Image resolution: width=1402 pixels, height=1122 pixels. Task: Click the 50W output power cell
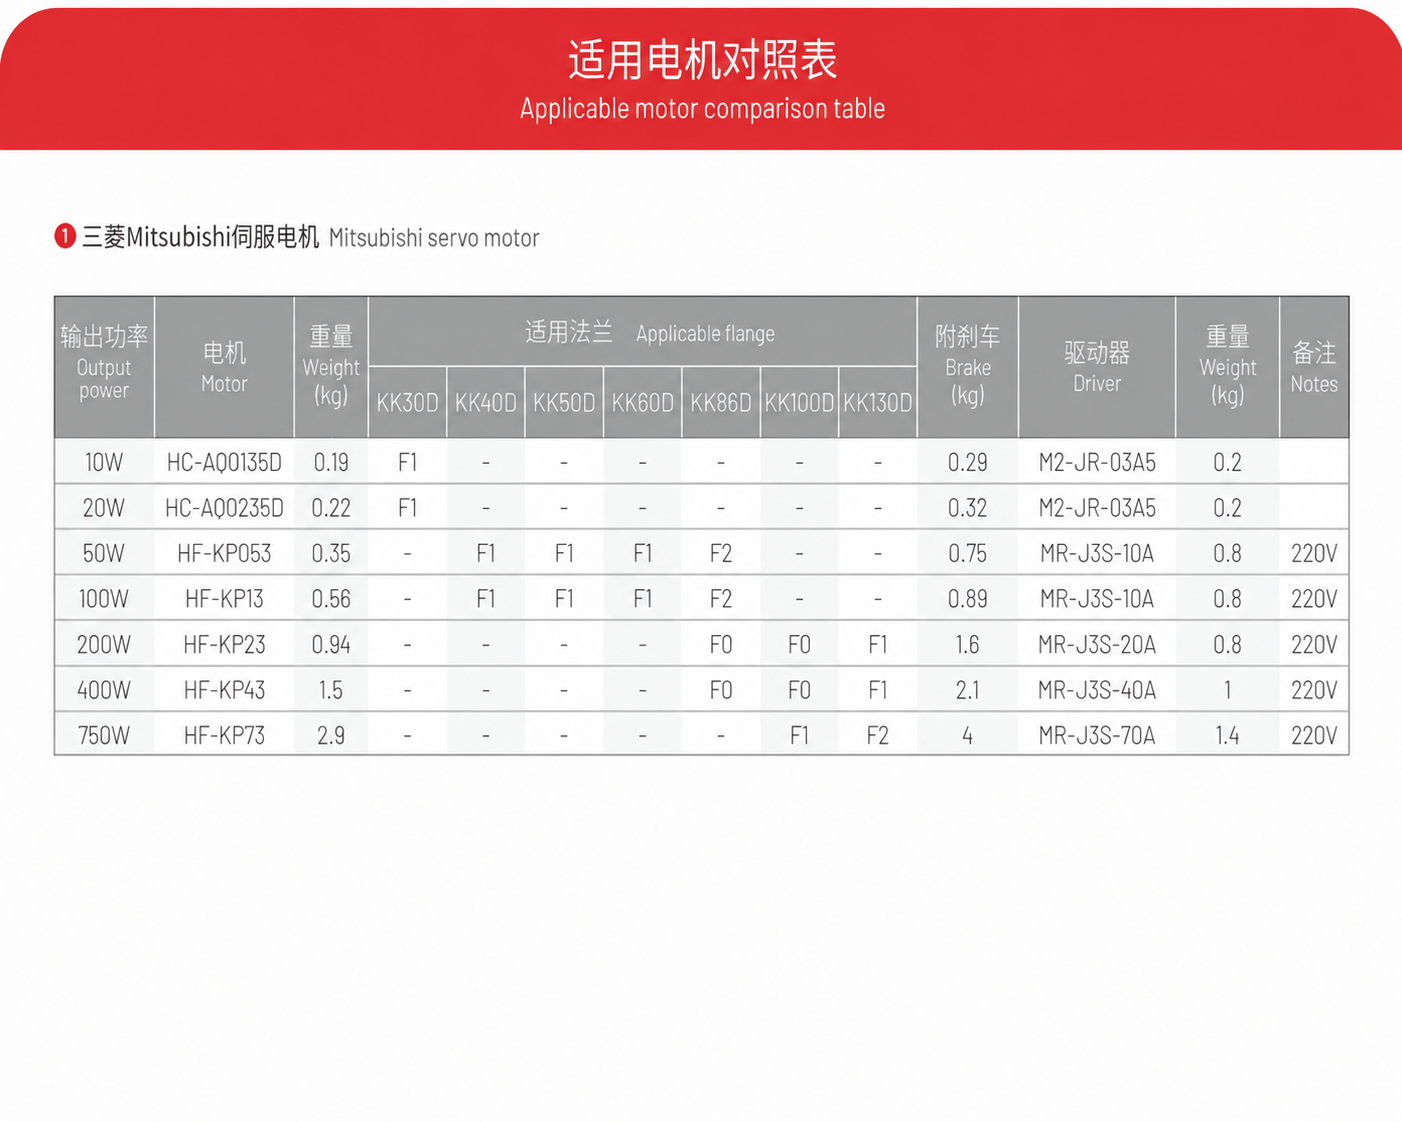click(104, 553)
